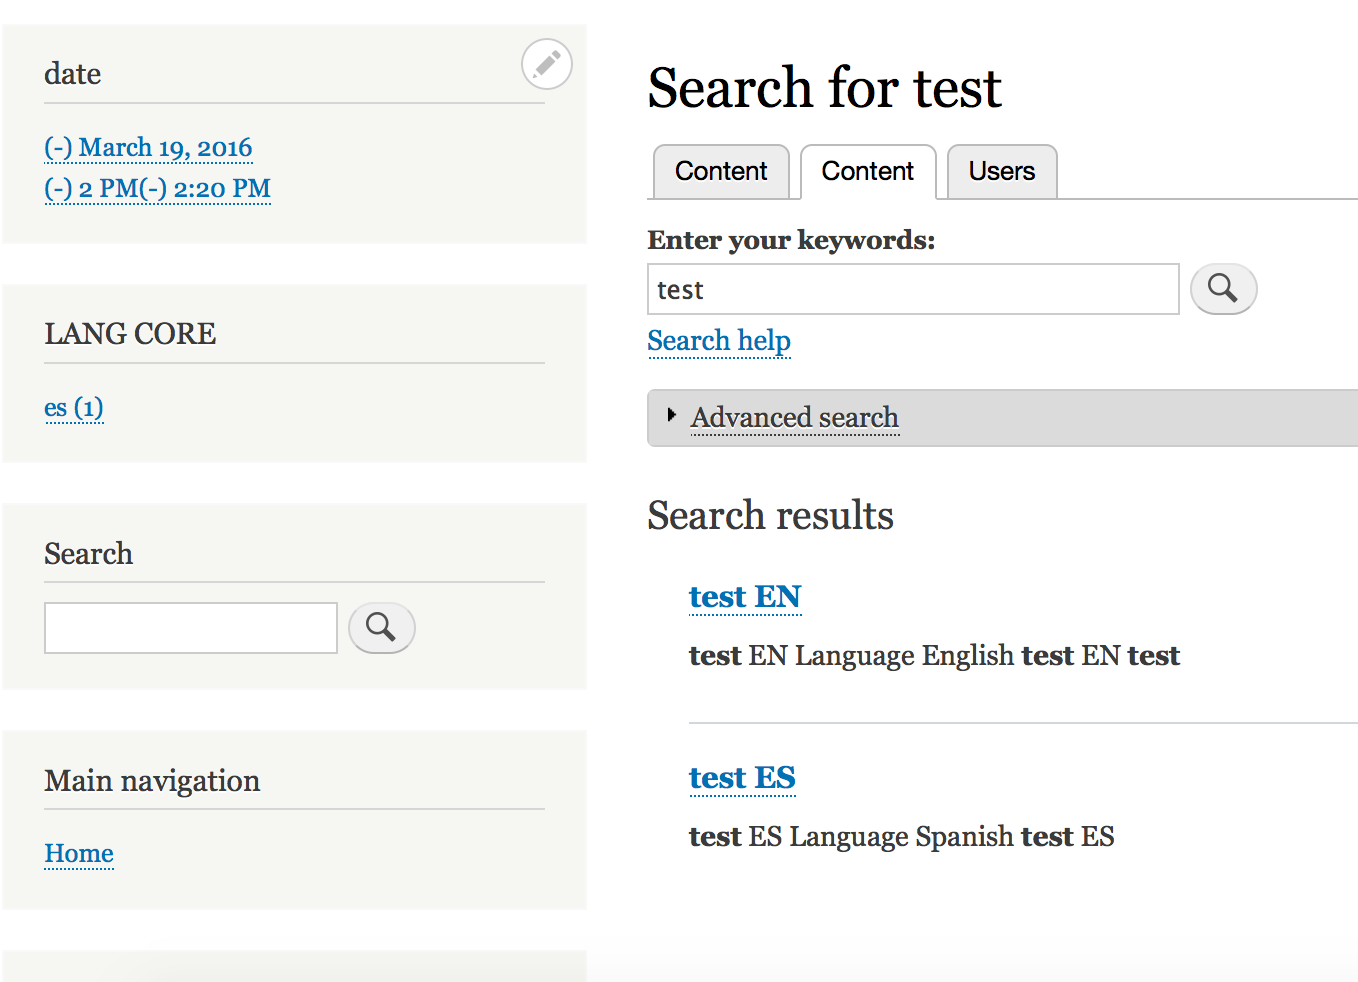Open the Advanced search section label
Screen dimensions: 1358x982
pyautogui.click(x=794, y=417)
